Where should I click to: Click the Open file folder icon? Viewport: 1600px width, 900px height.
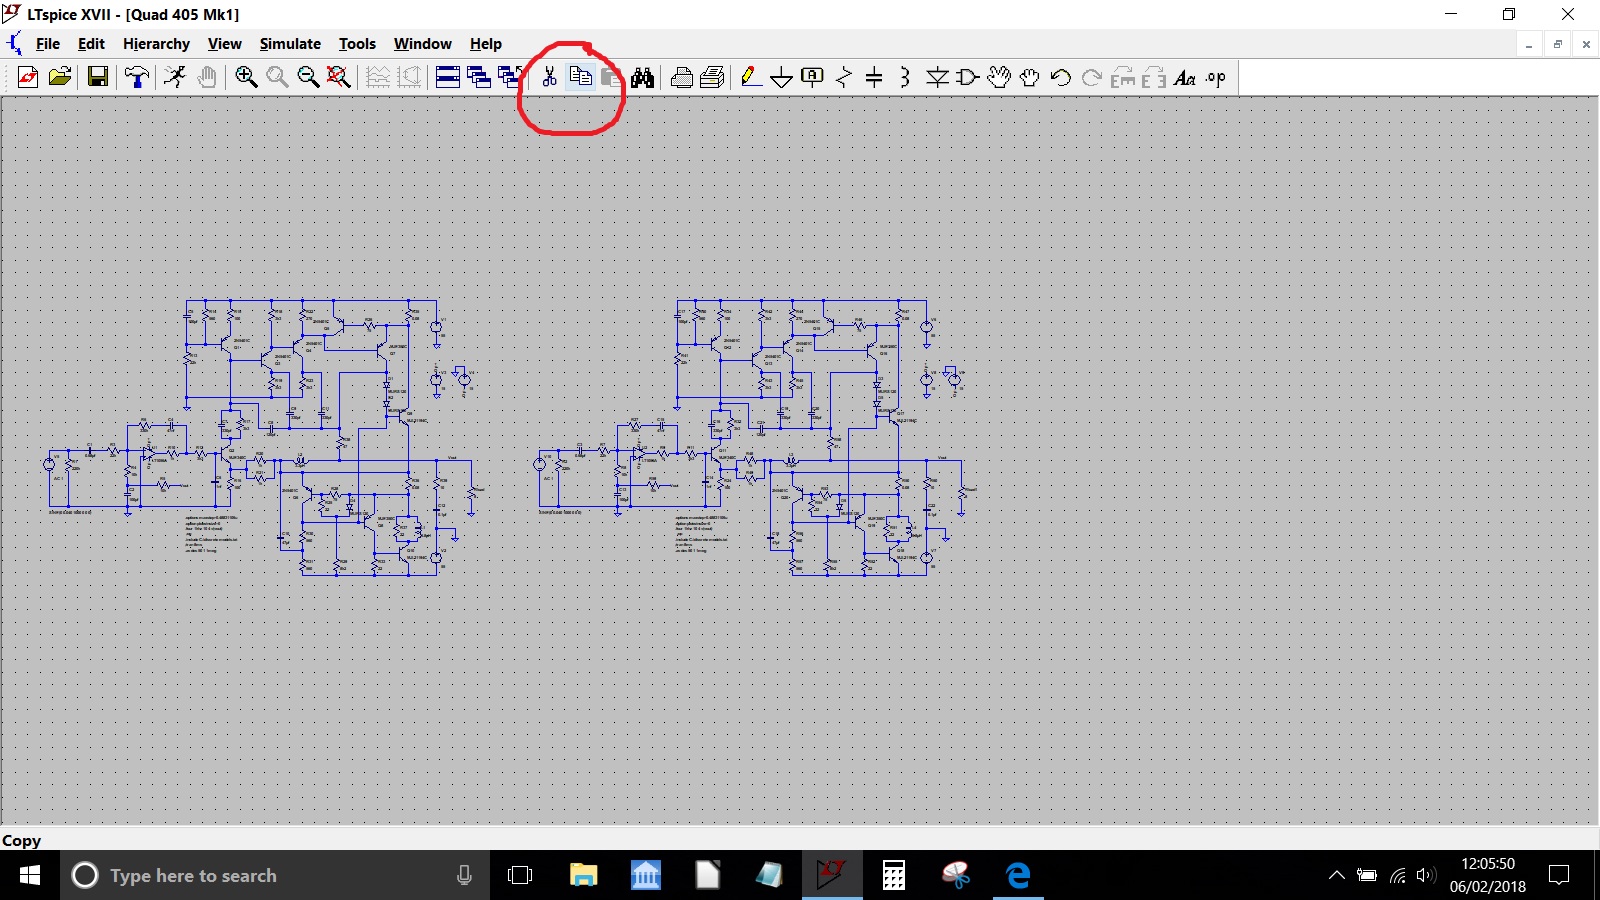pos(60,77)
